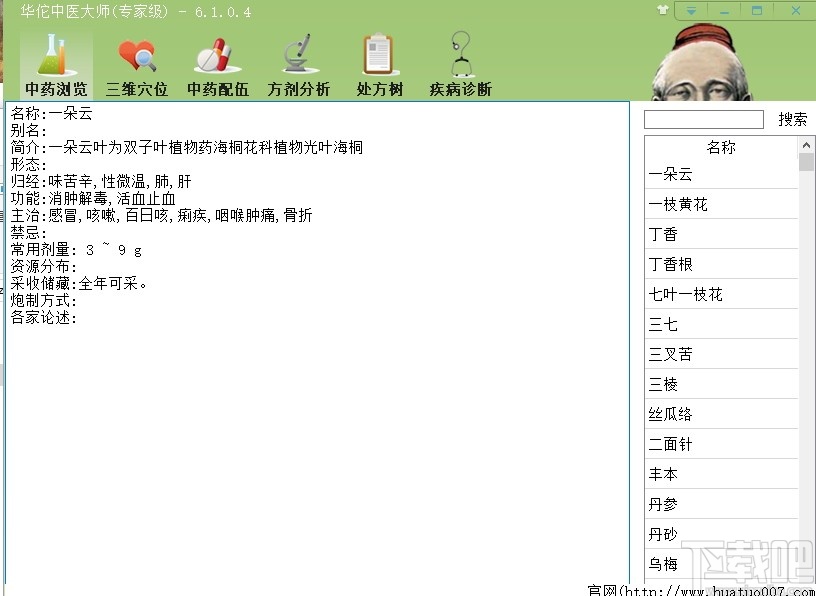Open the 处方树 prescription tree tool
Image resolution: width=816 pixels, height=596 pixels.
(378, 63)
